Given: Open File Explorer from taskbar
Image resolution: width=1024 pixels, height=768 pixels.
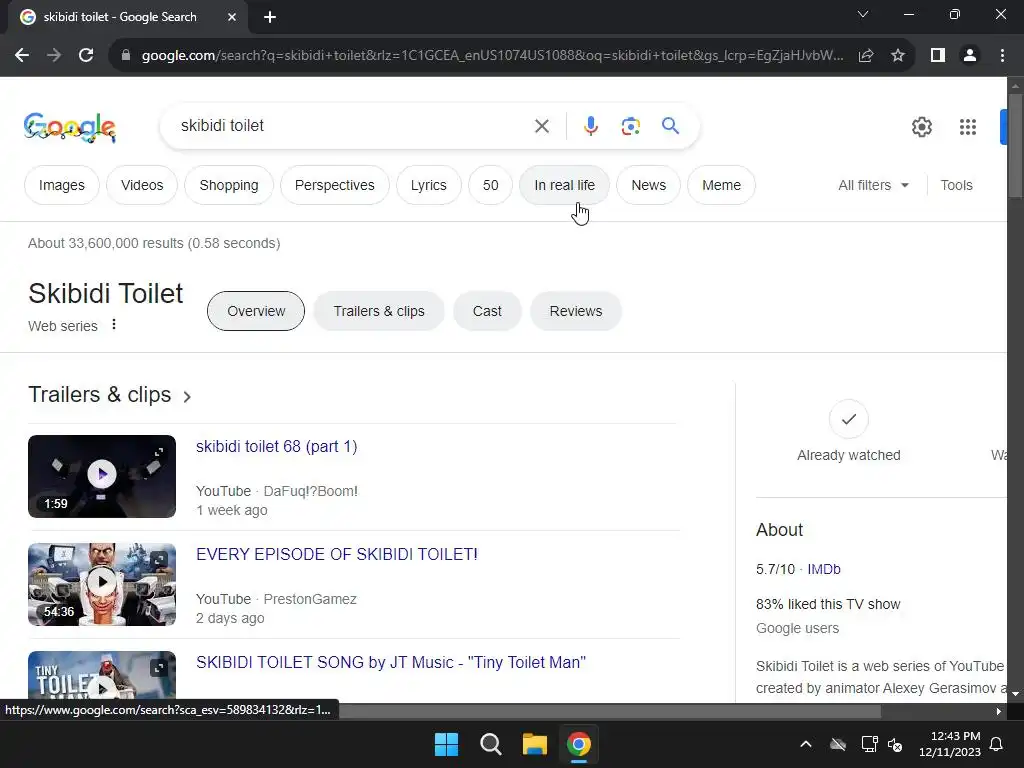Looking at the screenshot, I should [534, 744].
